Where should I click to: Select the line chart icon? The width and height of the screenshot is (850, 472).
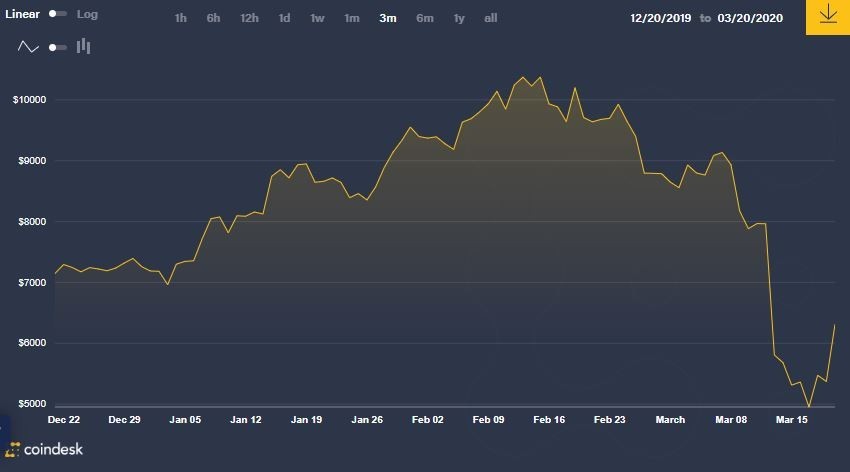(28, 47)
